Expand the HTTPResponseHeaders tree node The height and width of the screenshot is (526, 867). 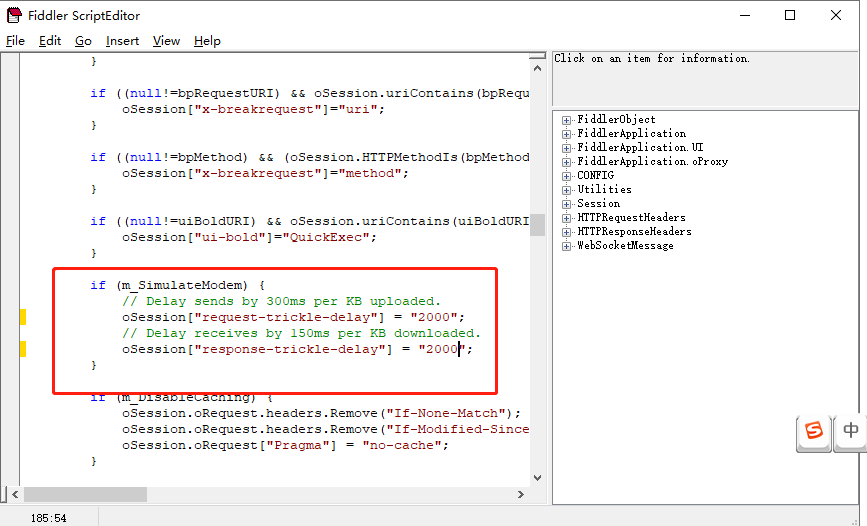point(566,232)
